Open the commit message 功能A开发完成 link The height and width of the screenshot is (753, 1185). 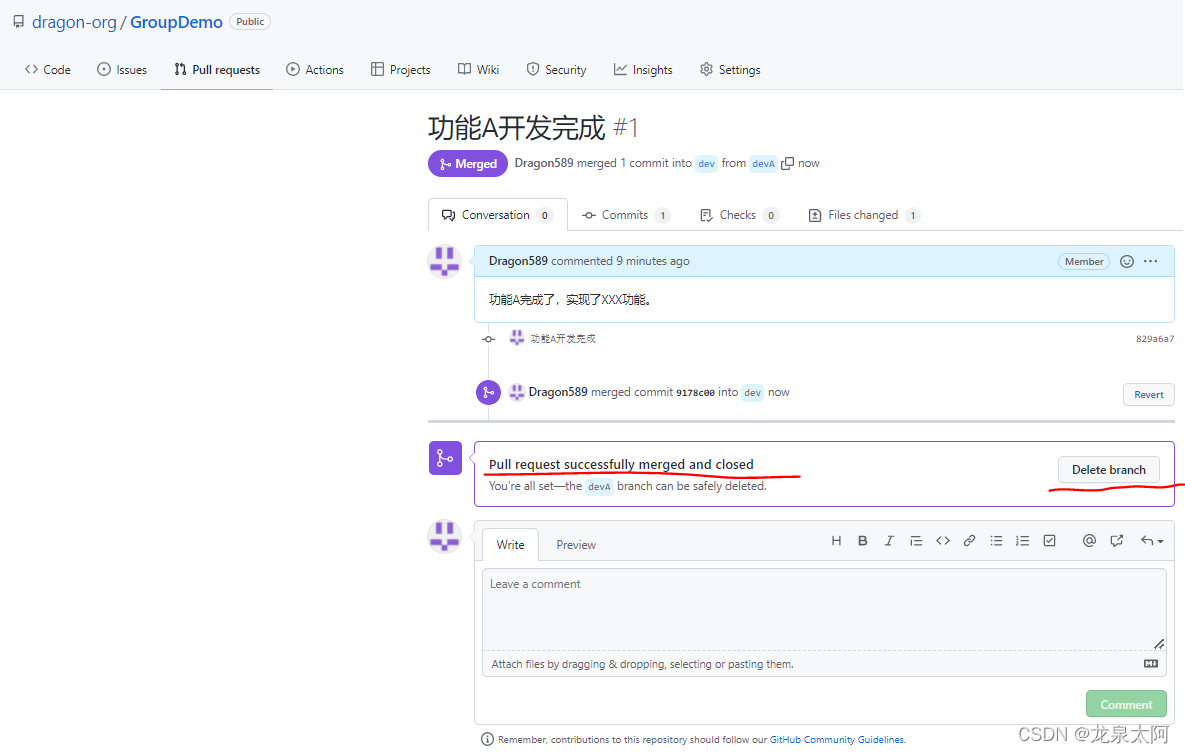pos(563,339)
